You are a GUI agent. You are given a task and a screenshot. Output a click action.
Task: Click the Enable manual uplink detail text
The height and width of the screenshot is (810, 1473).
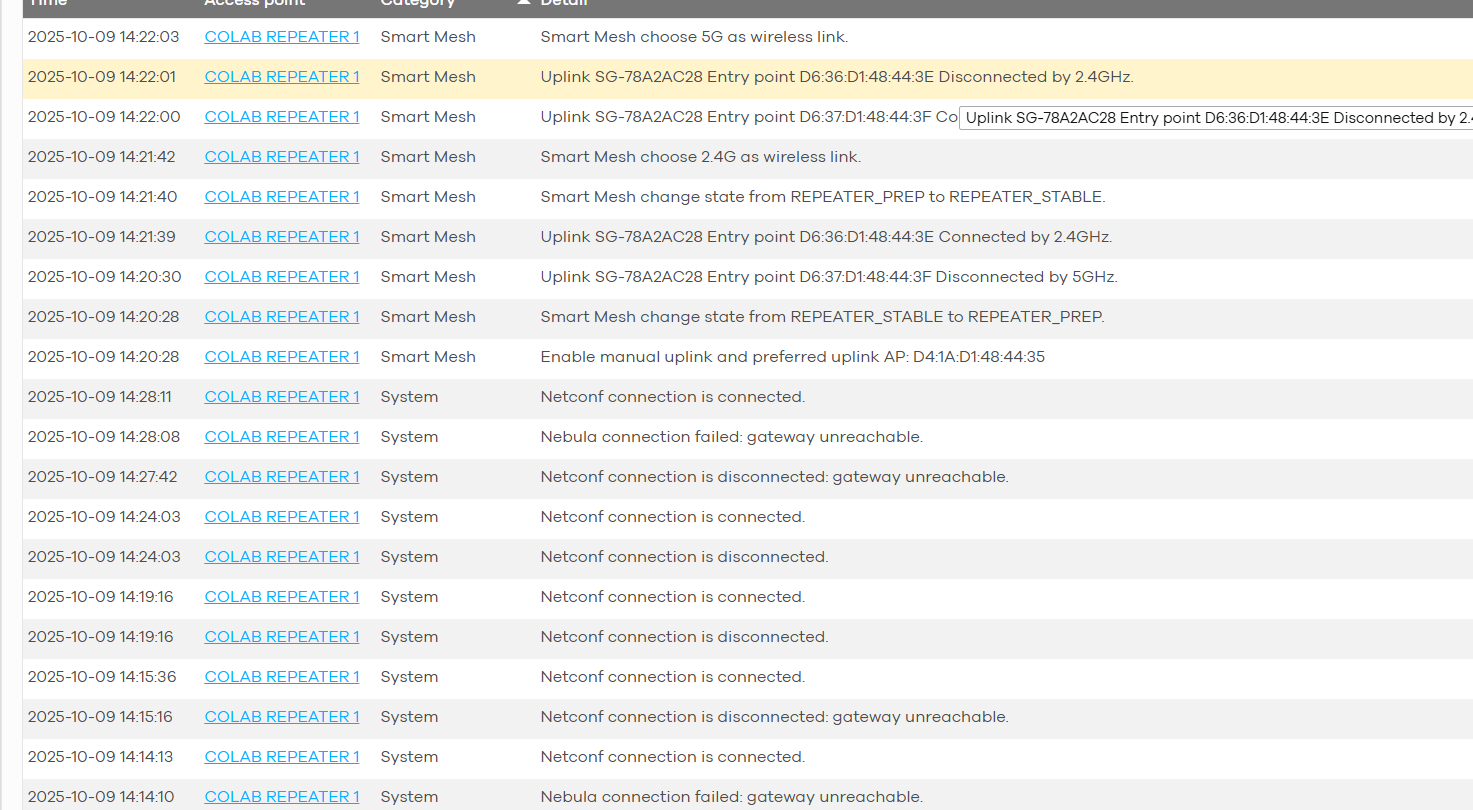(x=792, y=356)
